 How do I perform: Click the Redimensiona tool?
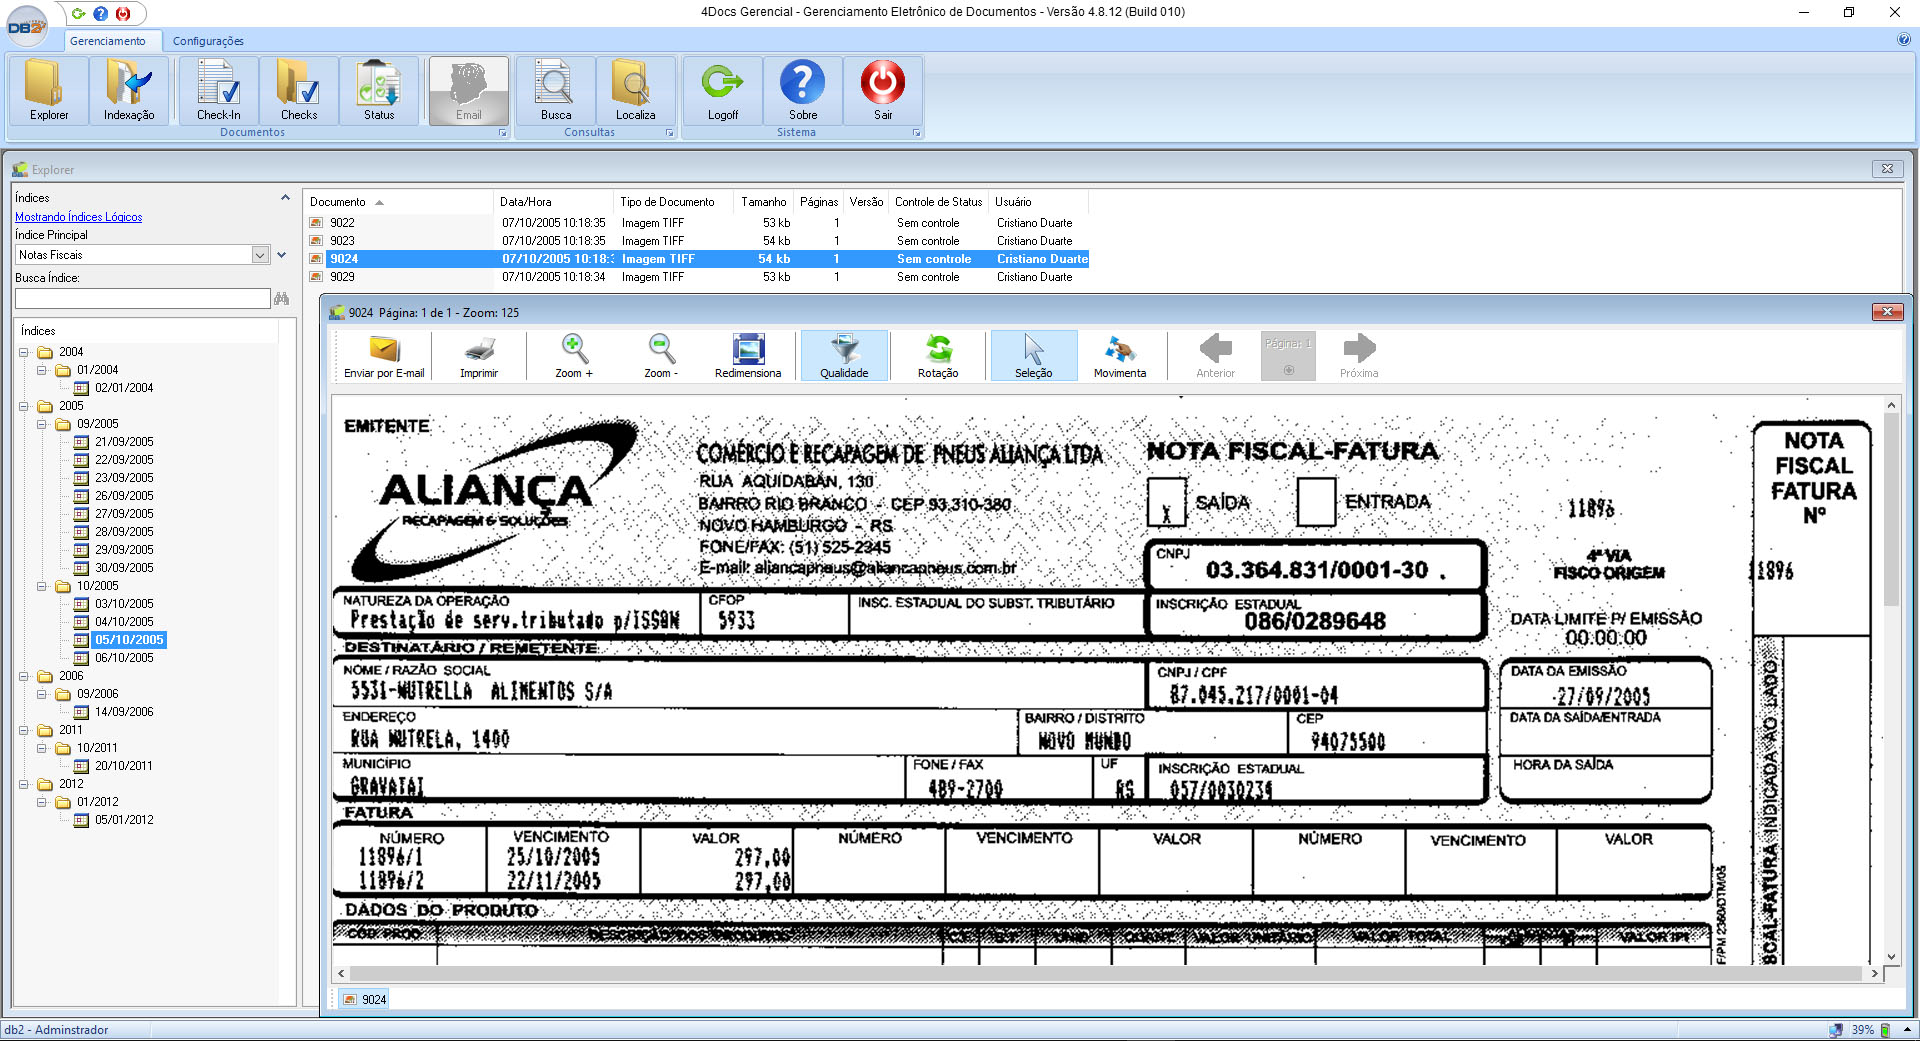748,356
